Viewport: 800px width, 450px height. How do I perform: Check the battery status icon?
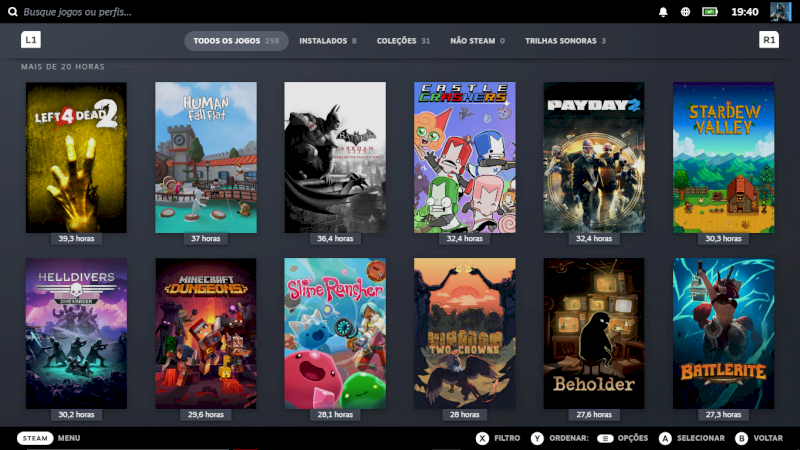(710, 12)
